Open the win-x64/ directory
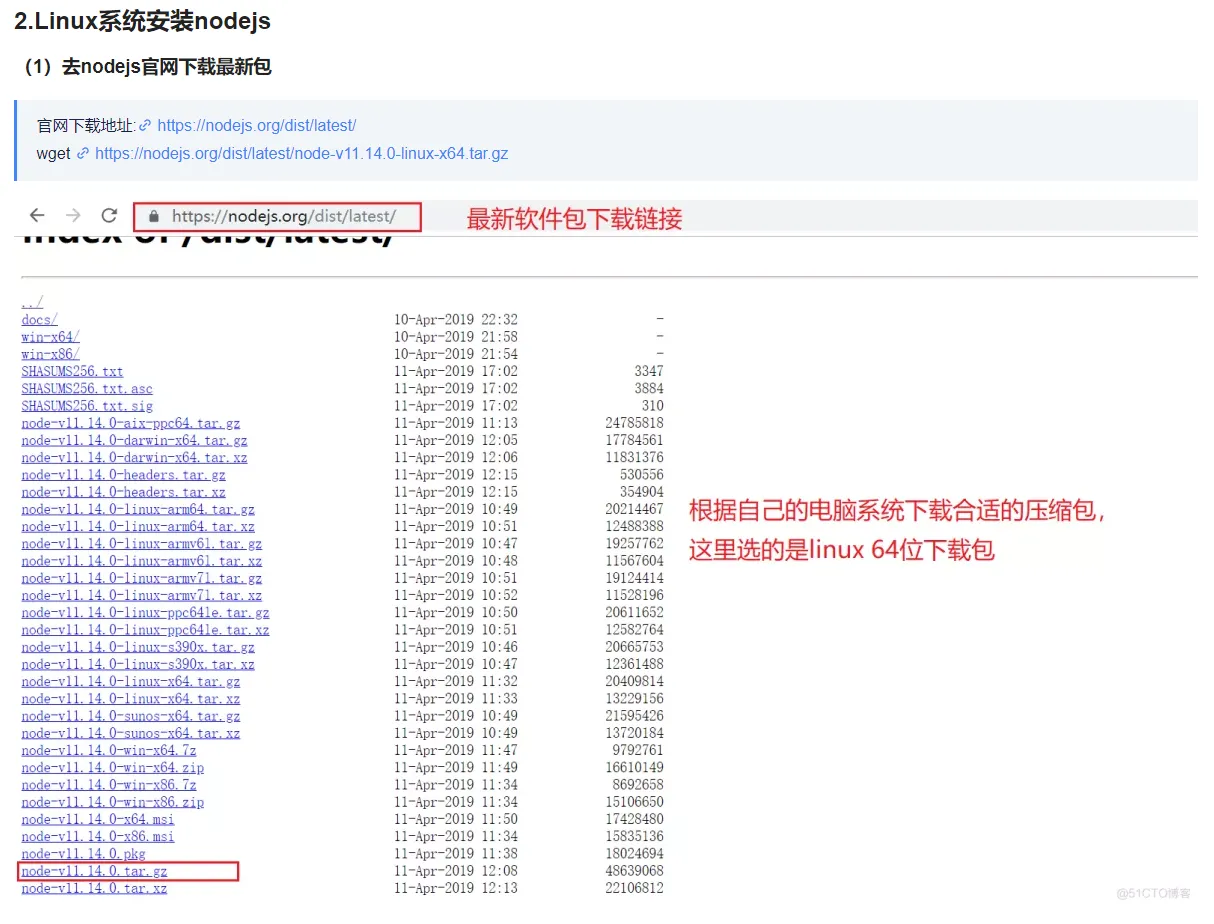 point(48,336)
